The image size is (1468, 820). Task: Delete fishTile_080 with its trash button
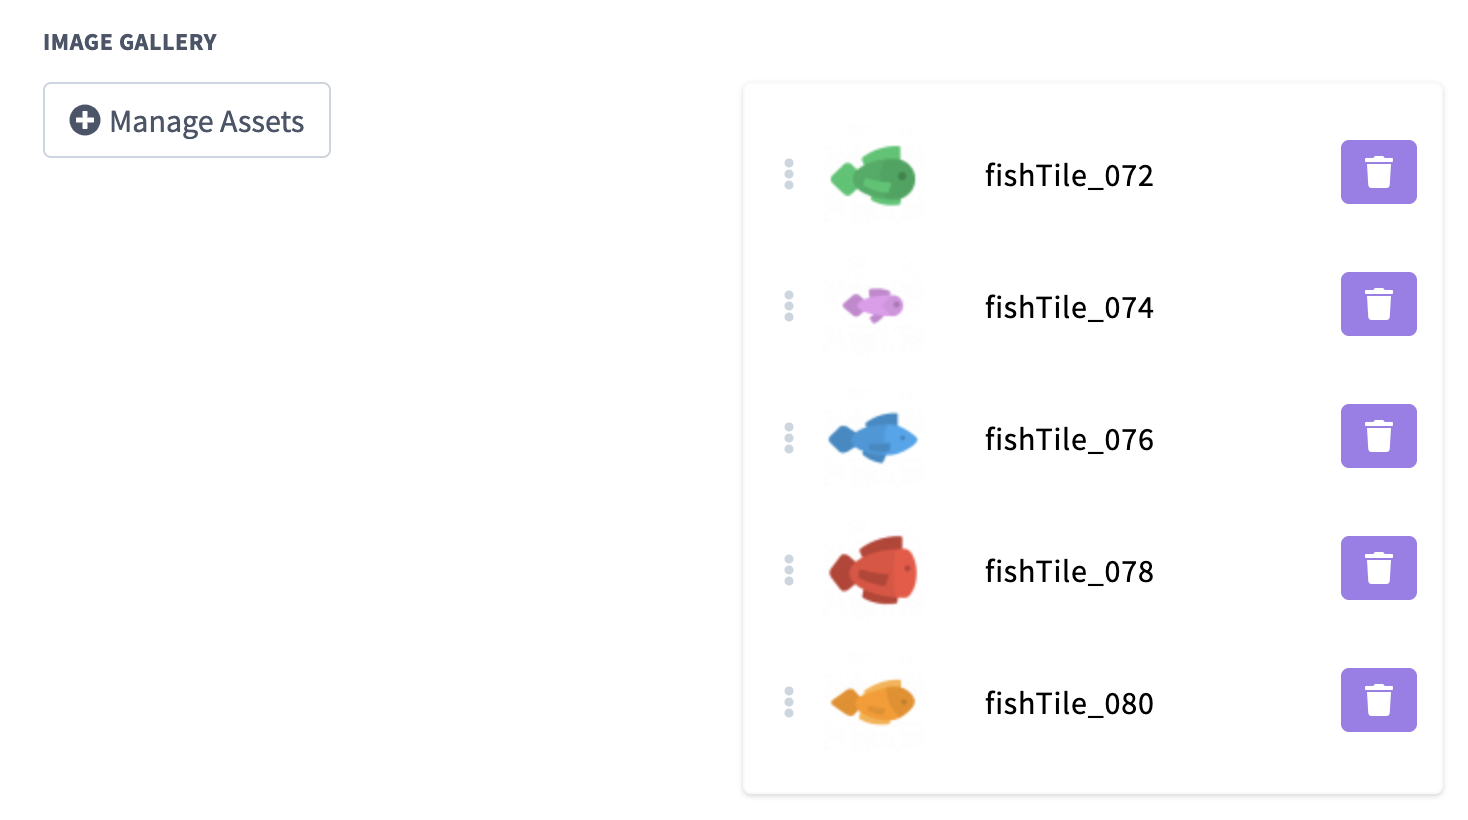pyautogui.click(x=1378, y=700)
